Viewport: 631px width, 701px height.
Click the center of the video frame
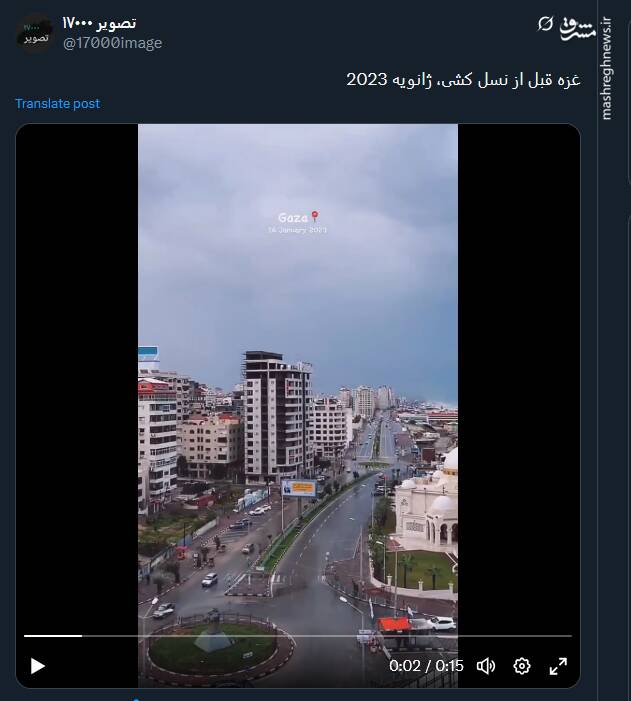tap(298, 406)
